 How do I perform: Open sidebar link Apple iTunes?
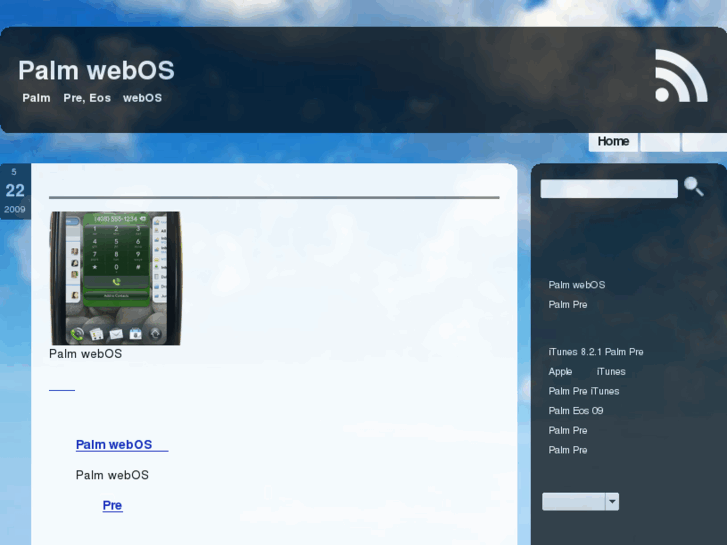pyautogui.click(x=587, y=372)
